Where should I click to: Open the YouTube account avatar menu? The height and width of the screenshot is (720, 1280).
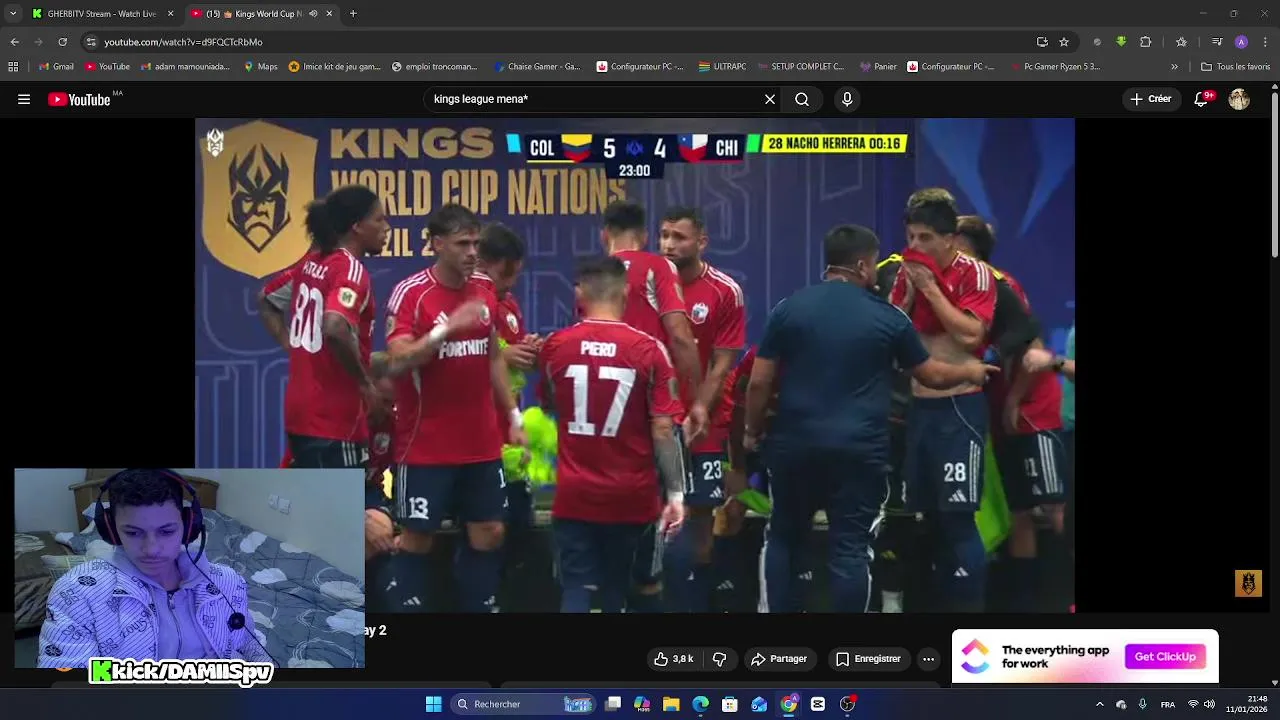[1239, 99]
